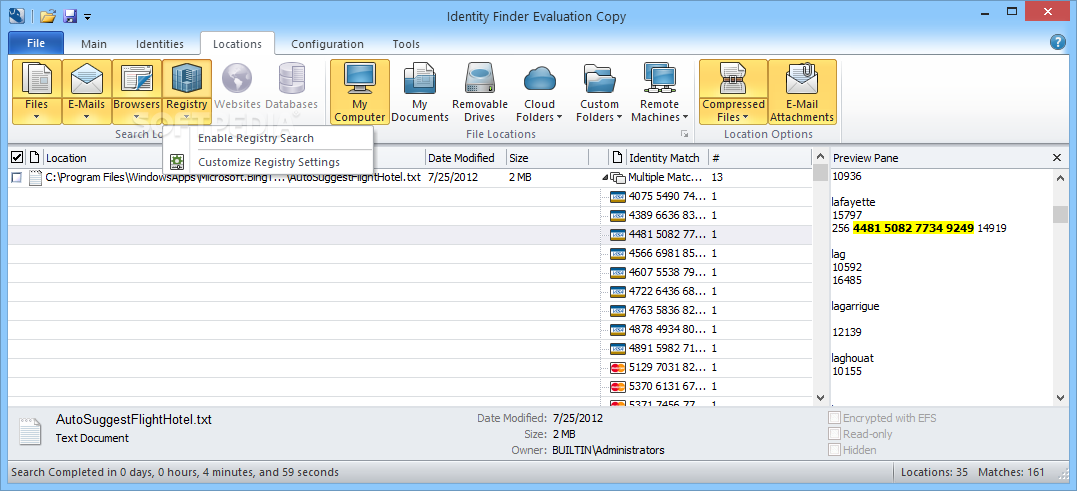
Task: Sort by Size column header
Action: (x=547, y=158)
